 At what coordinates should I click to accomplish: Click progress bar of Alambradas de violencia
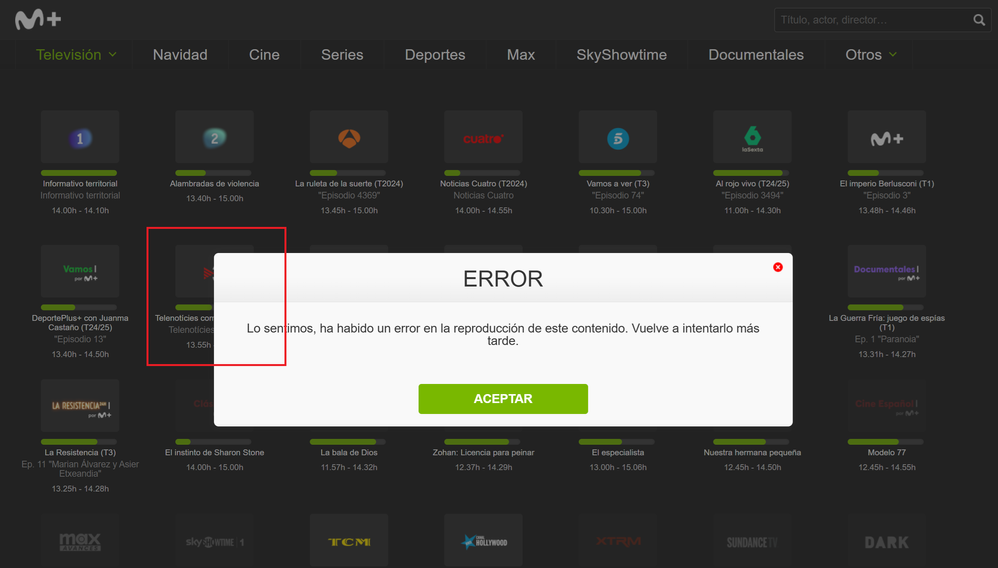[x=214, y=173]
